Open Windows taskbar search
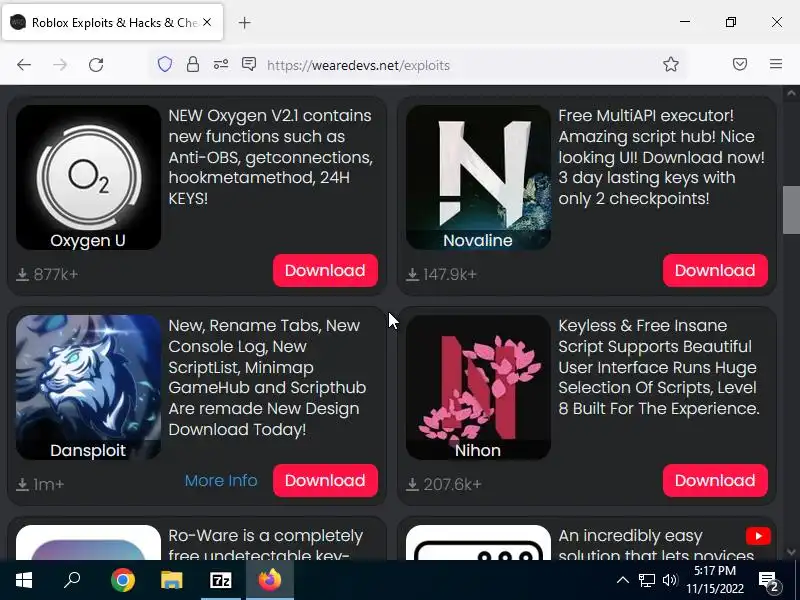The image size is (800, 600). pos(72,580)
